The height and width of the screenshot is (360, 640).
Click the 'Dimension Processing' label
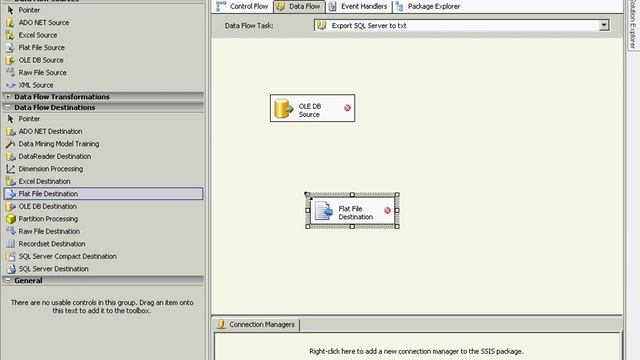click(x=51, y=169)
